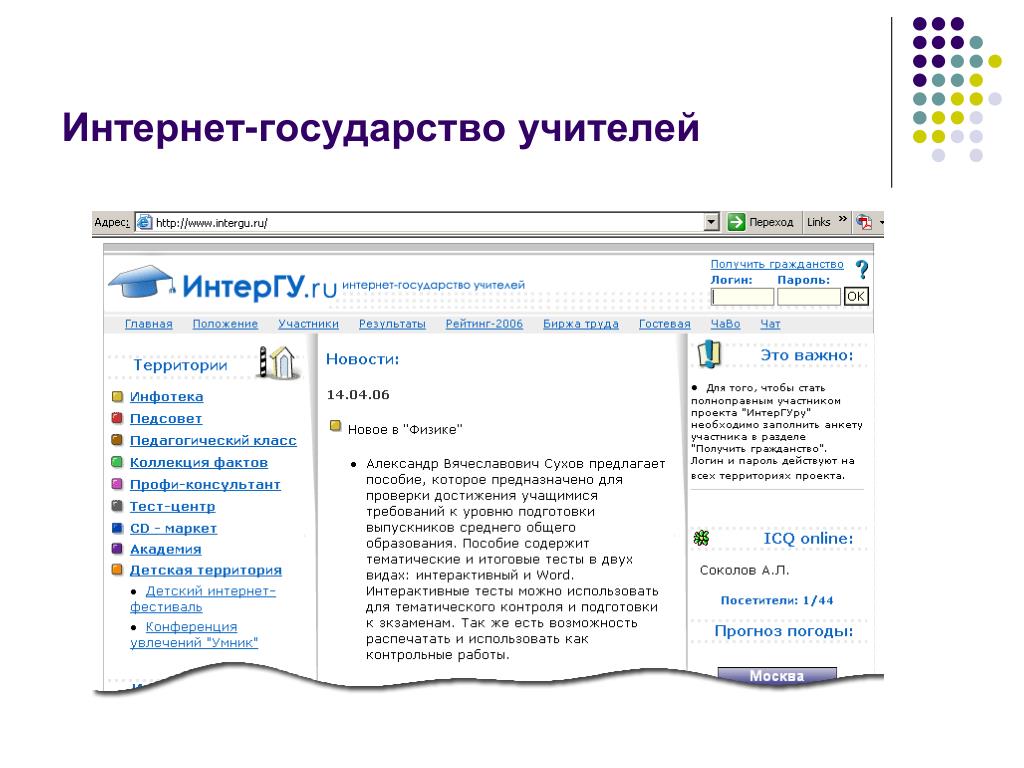Click the orange bullet icon beside Детская территория

click(x=118, y=569)
